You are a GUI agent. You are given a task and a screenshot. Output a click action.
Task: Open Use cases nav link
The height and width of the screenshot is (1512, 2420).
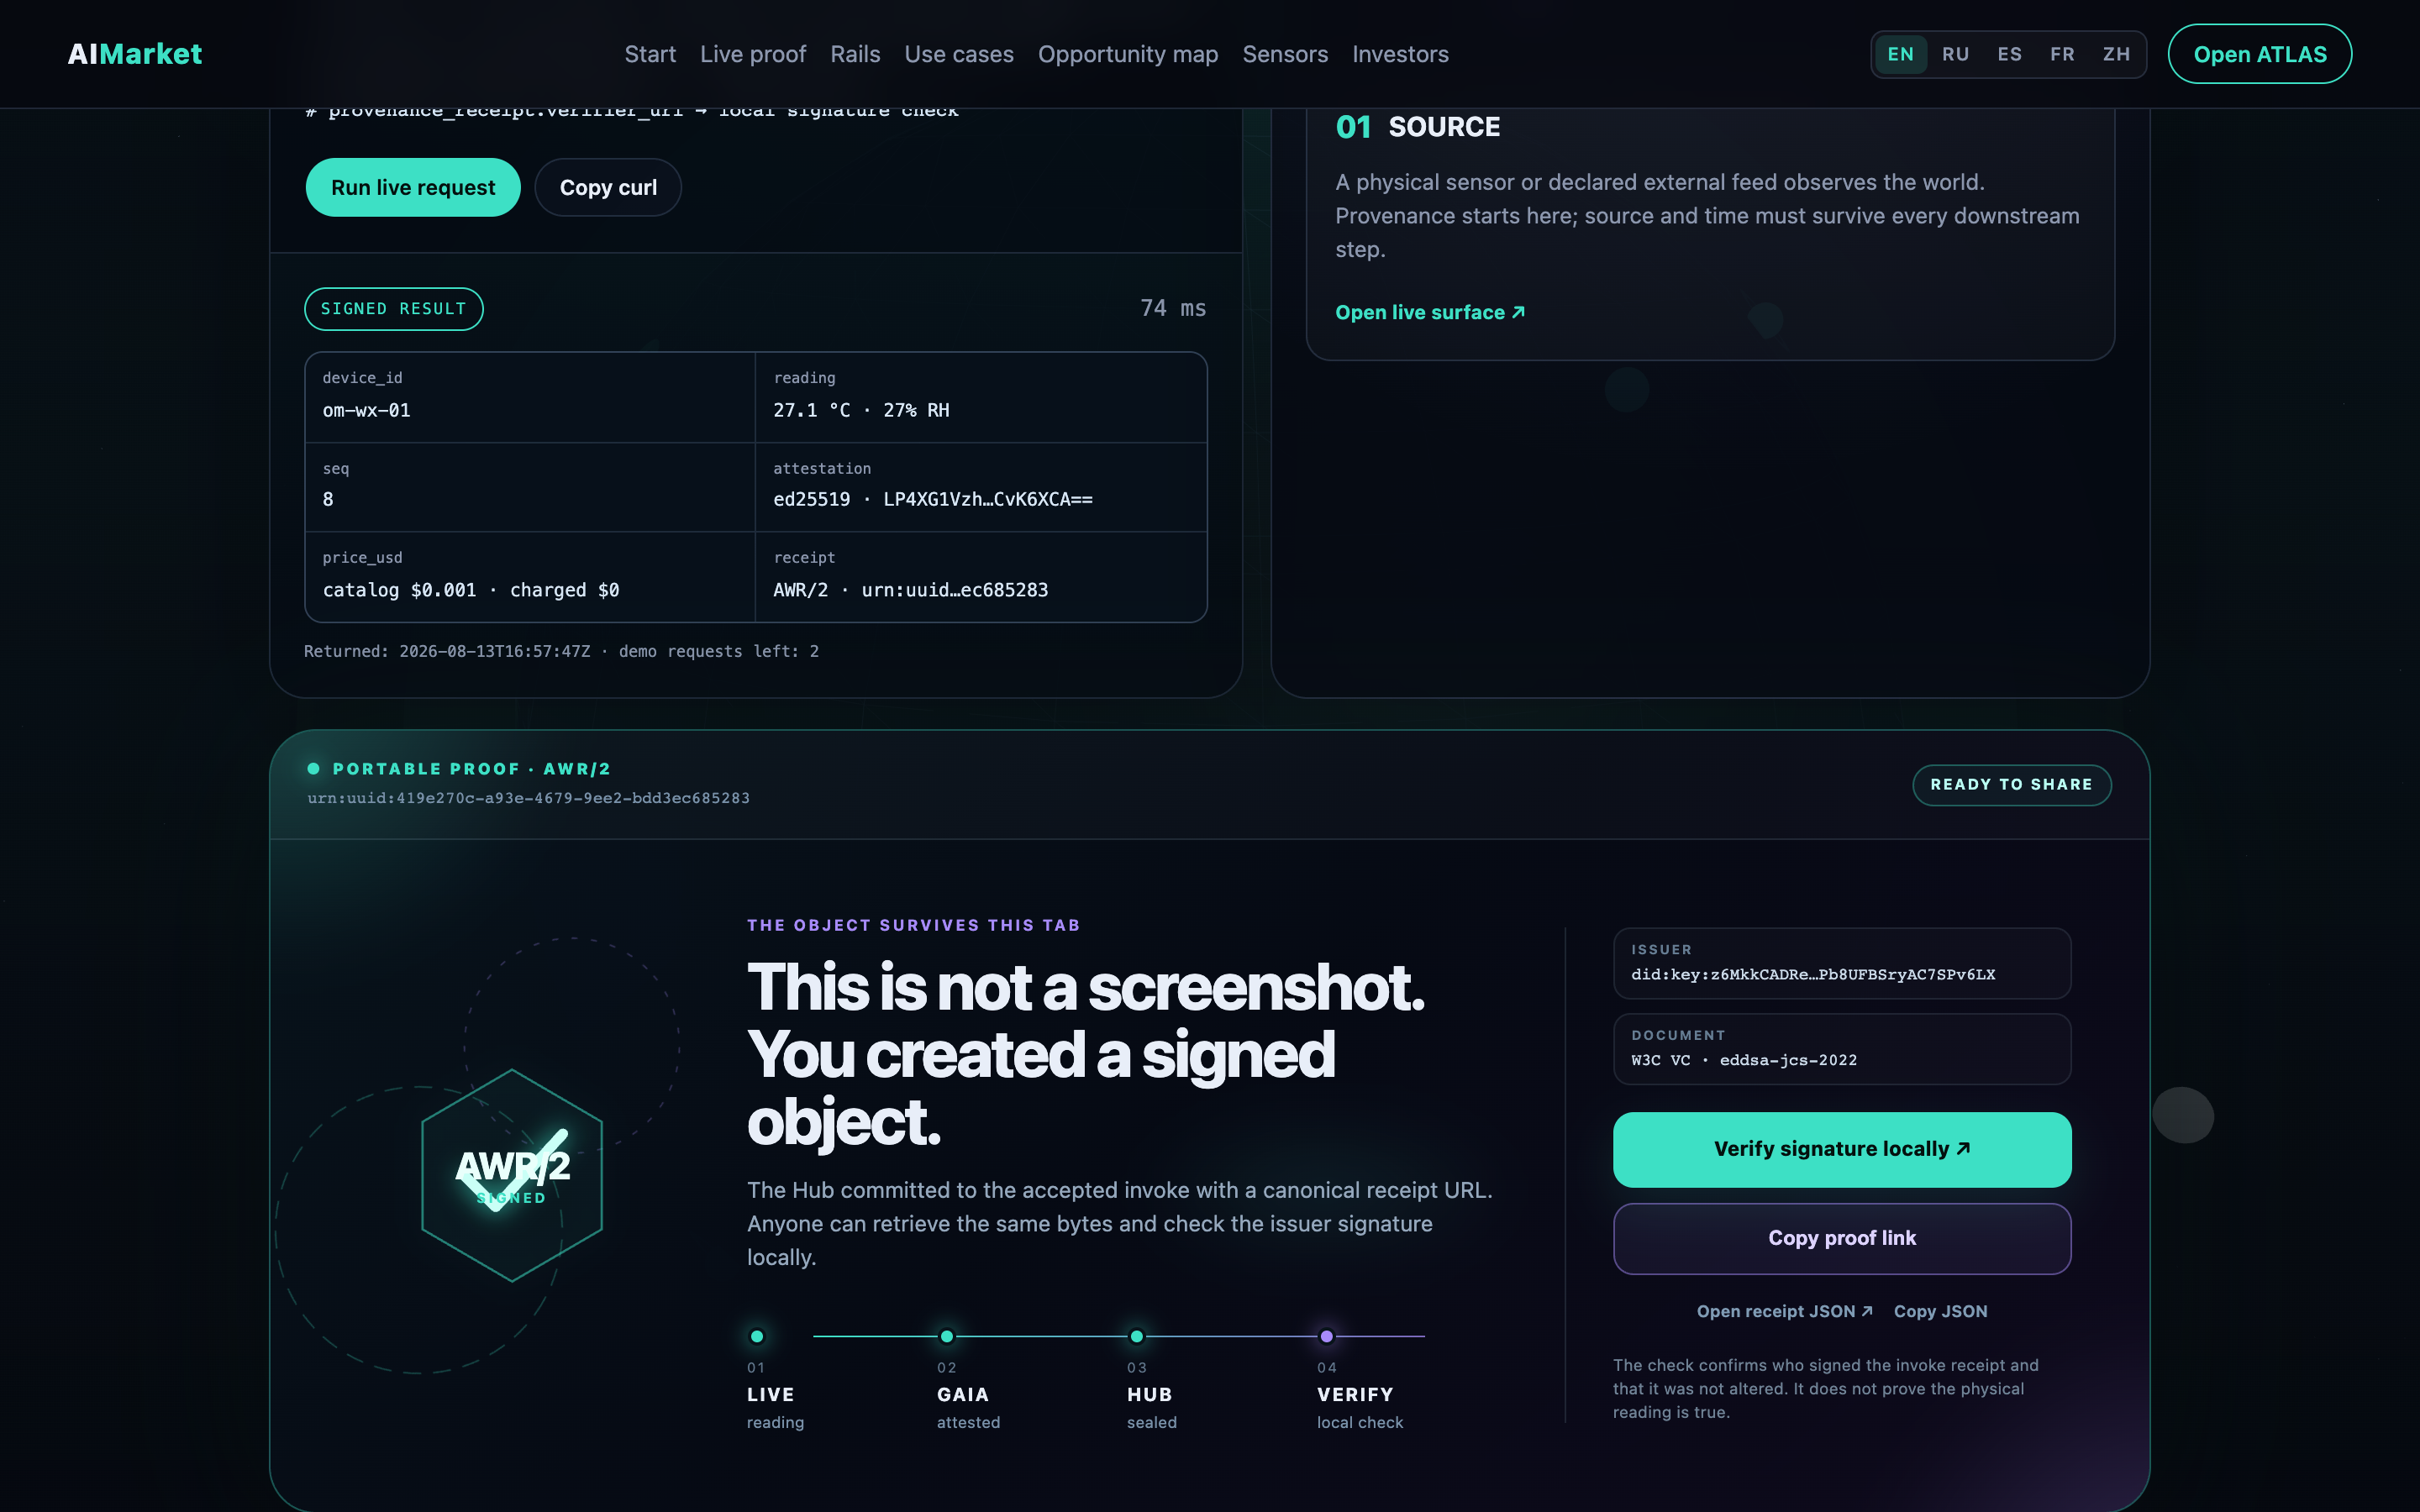tap(959, 54)
